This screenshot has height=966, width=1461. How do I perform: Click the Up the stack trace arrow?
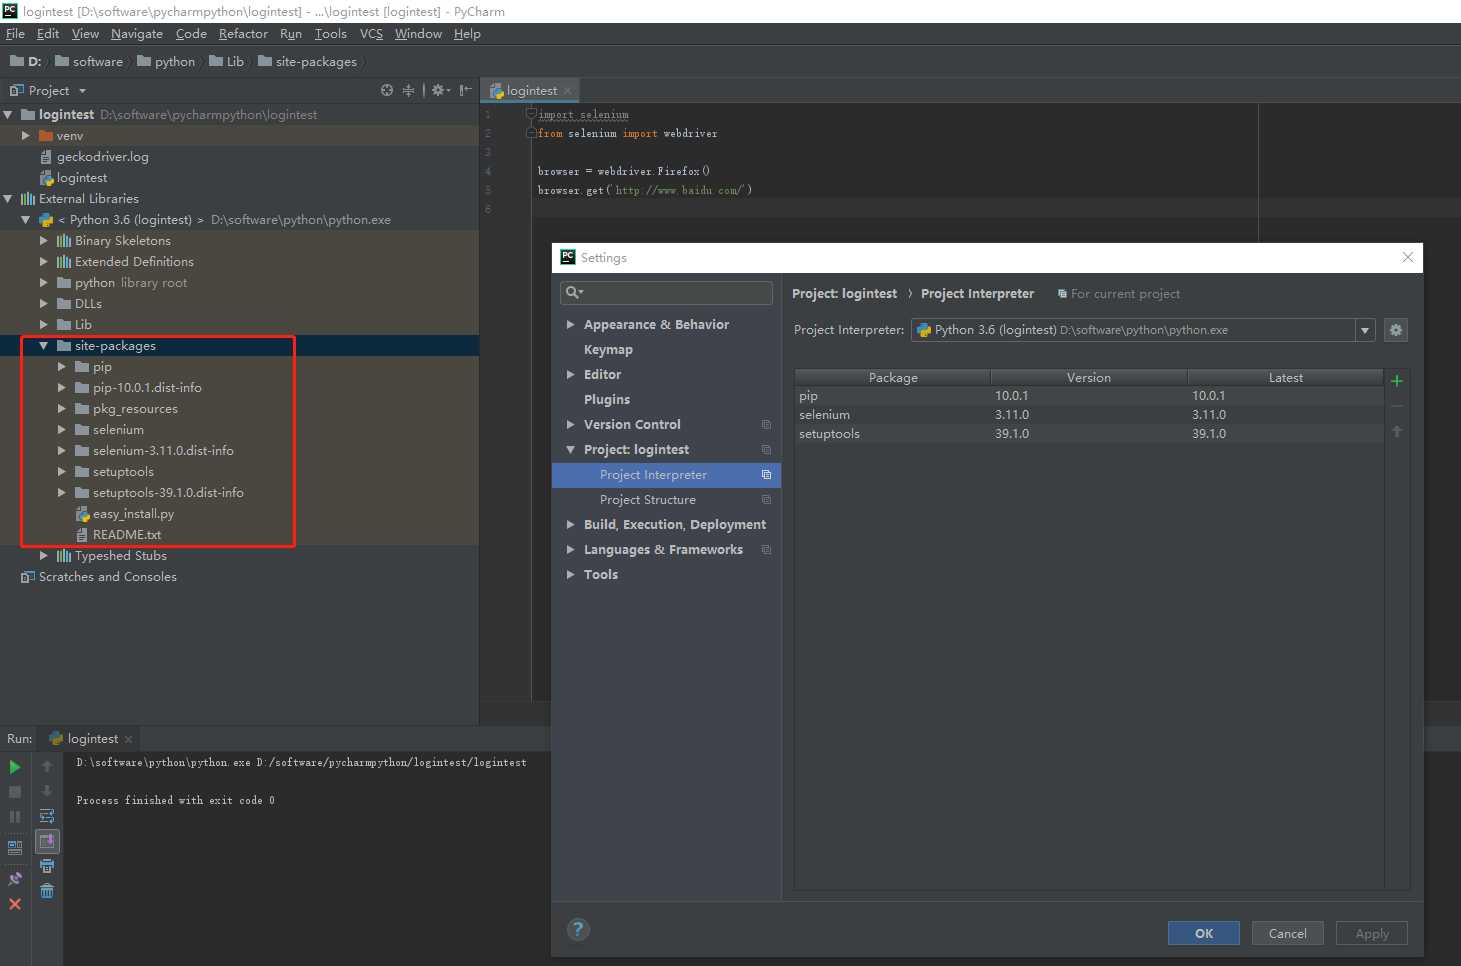[x=47, y=767]
